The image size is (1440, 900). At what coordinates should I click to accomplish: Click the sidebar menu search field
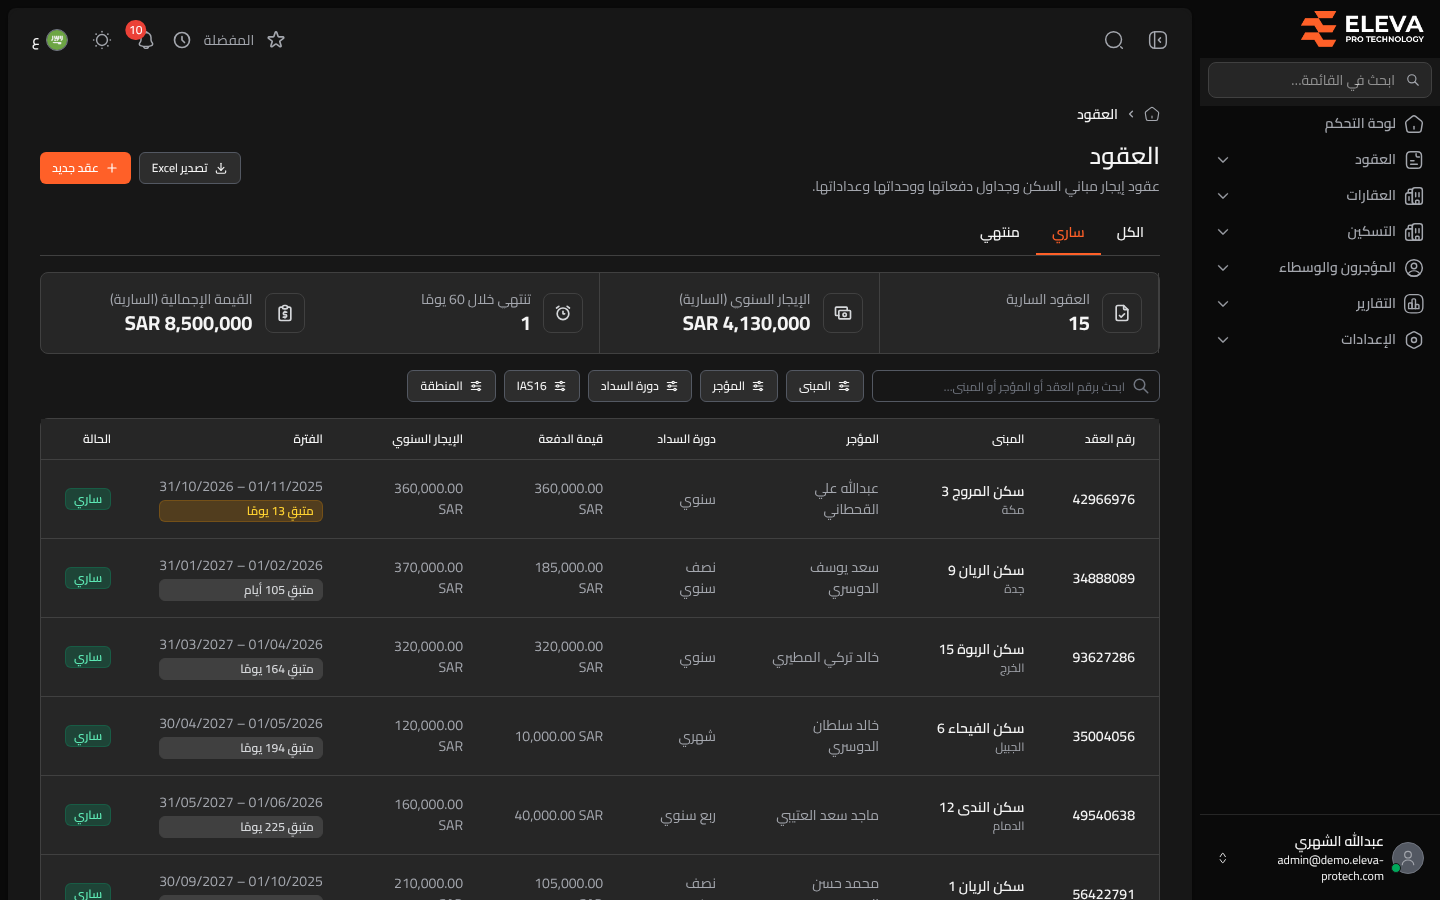1320,80
